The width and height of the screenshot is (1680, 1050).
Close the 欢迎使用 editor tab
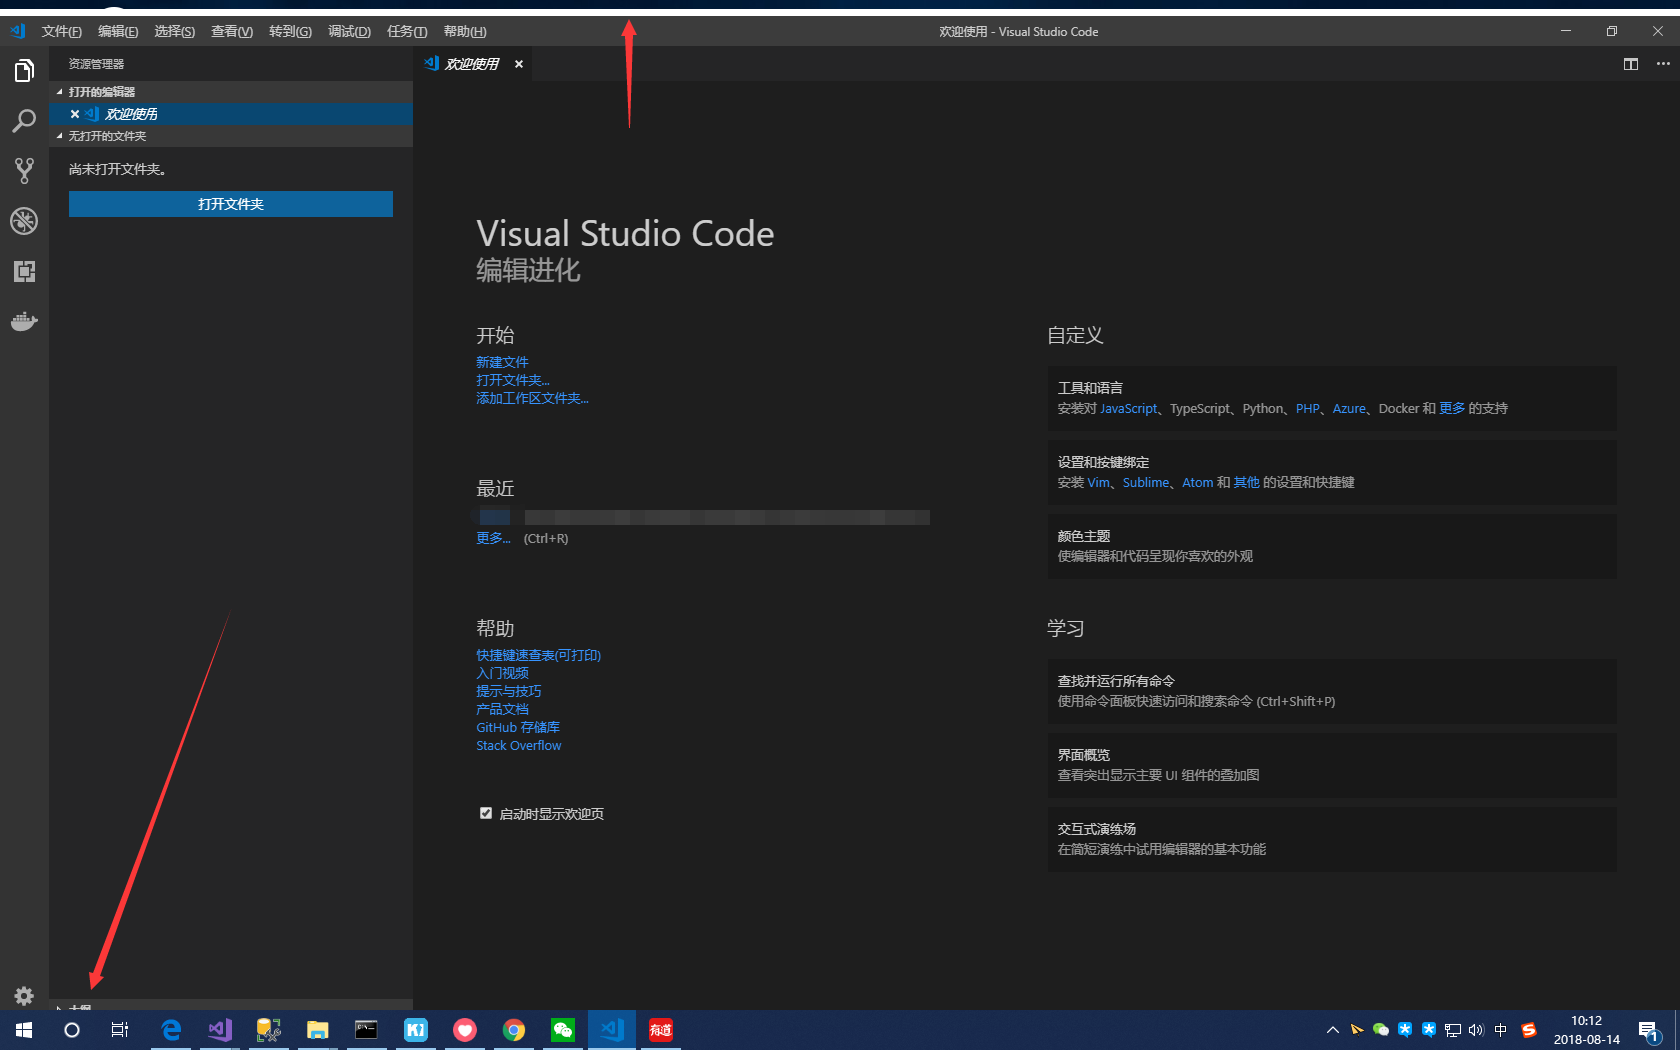point(519,64)
